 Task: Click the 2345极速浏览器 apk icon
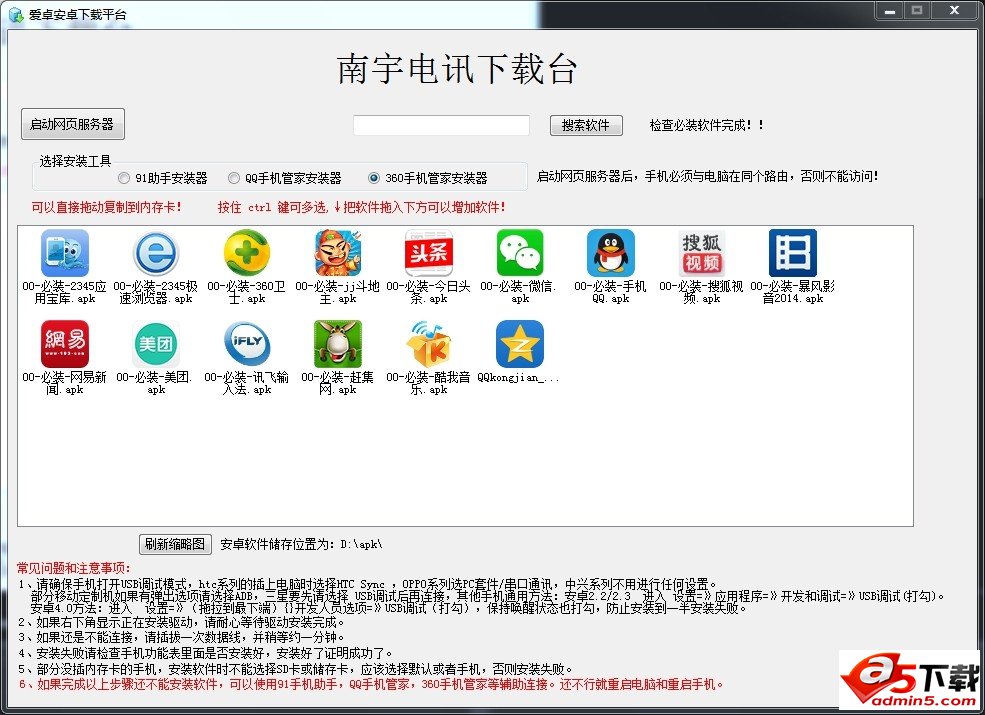pyautogui.click(x=155, y=253)
